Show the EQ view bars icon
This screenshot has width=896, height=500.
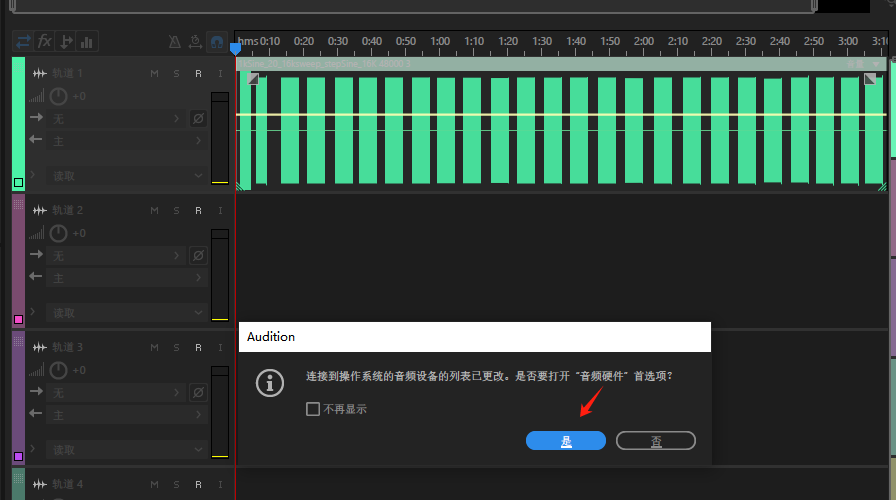tap(87, 42)
